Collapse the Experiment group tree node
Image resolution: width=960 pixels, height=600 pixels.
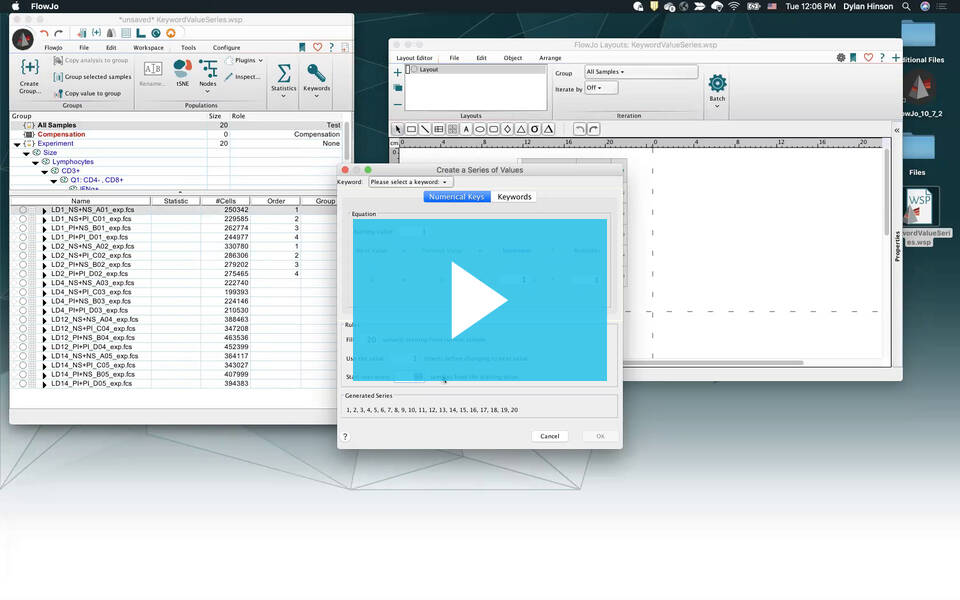[x=17, y=144]
